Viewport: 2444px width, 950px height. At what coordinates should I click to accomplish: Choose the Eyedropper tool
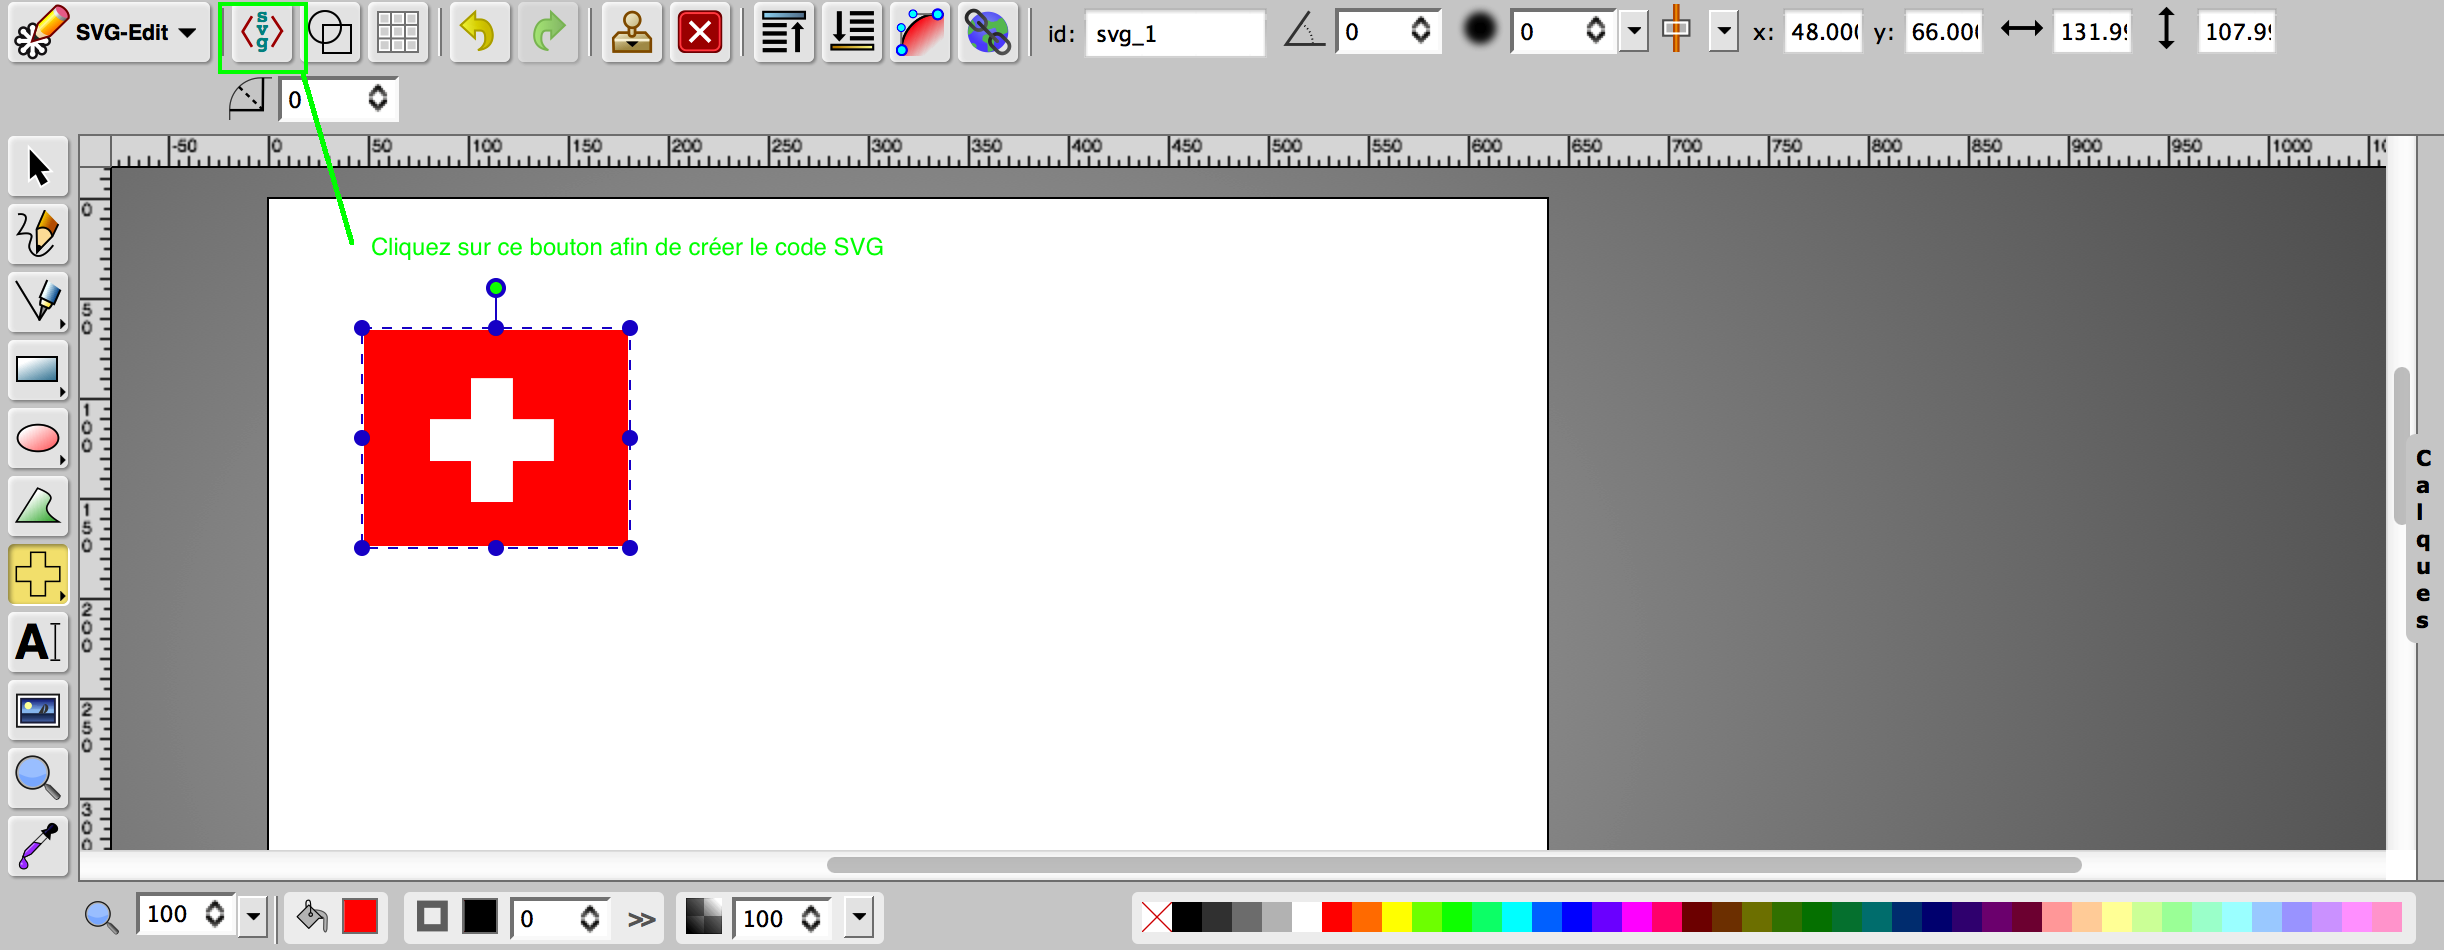pyautogui.click(x=38, y=846)
